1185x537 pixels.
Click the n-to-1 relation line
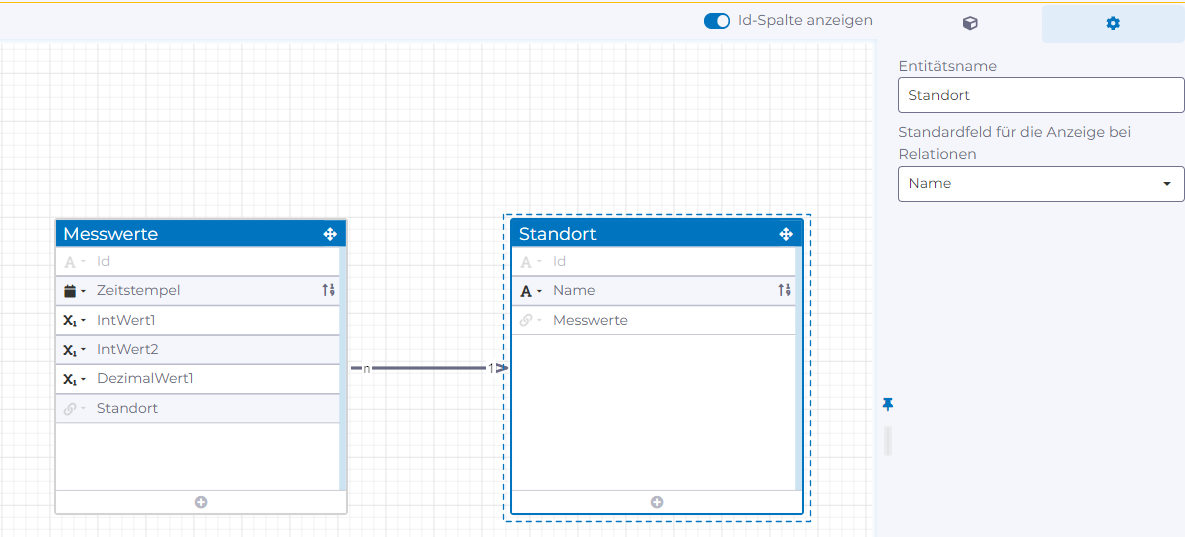click(x=428, y=368)
